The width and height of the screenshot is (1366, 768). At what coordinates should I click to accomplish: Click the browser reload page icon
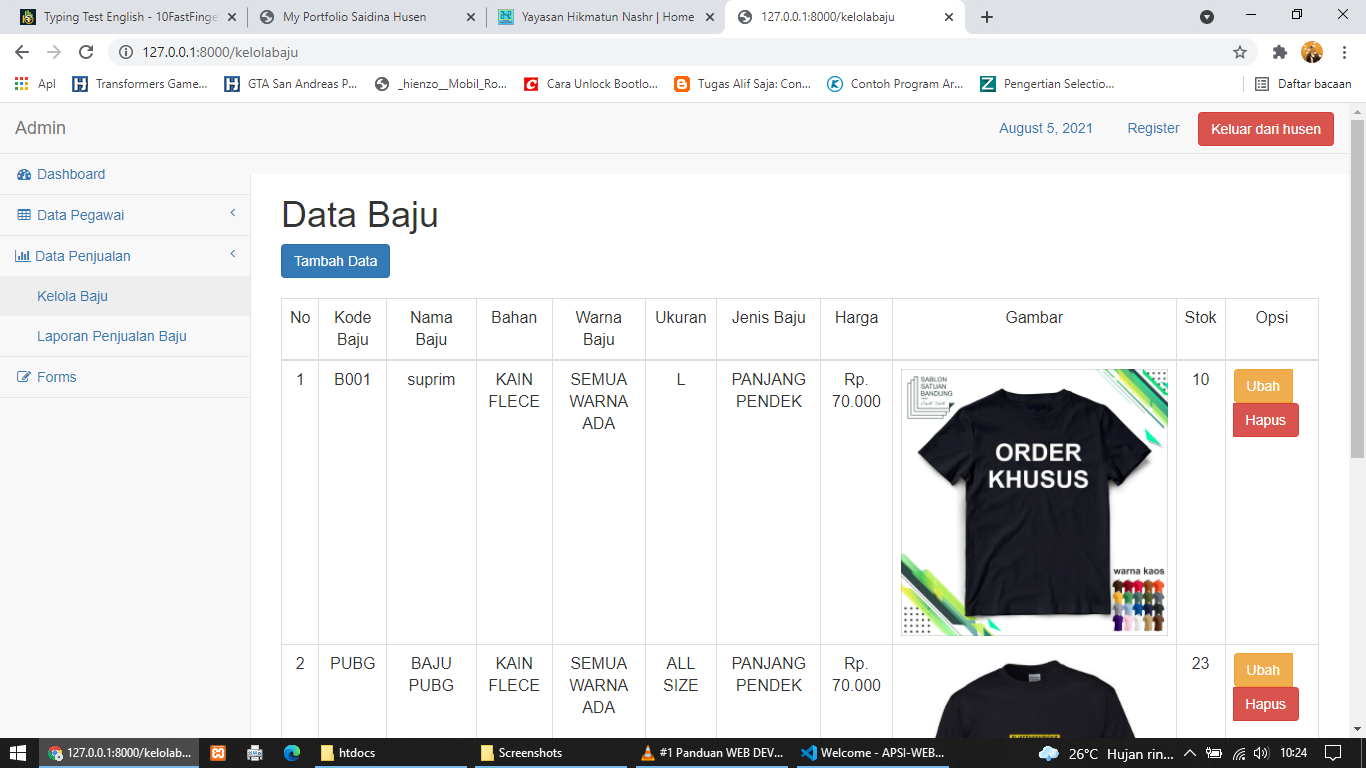point(86,52)
